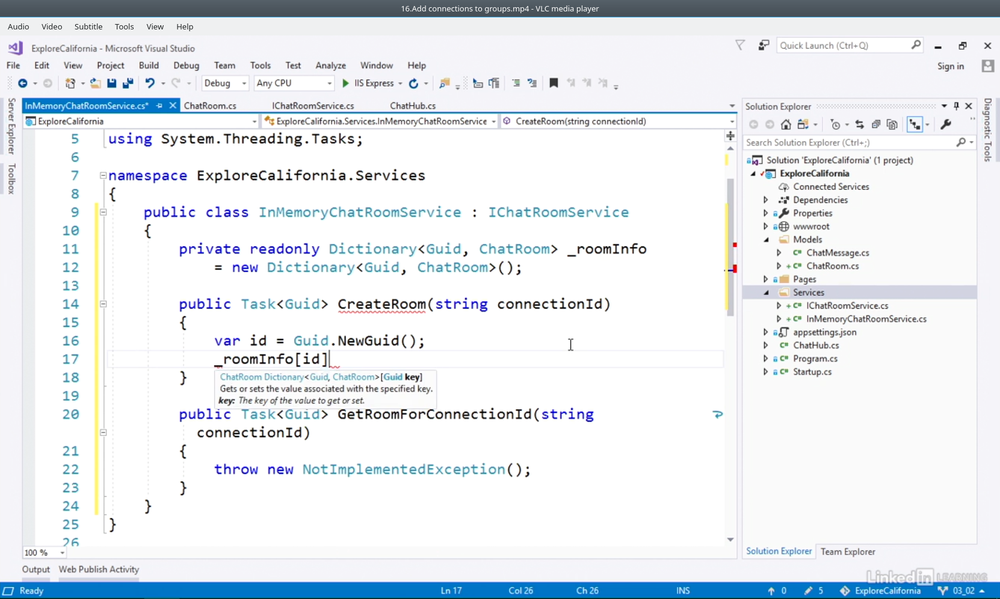Open the CreateRoom member navigation dropdown

tap(618, 121)
